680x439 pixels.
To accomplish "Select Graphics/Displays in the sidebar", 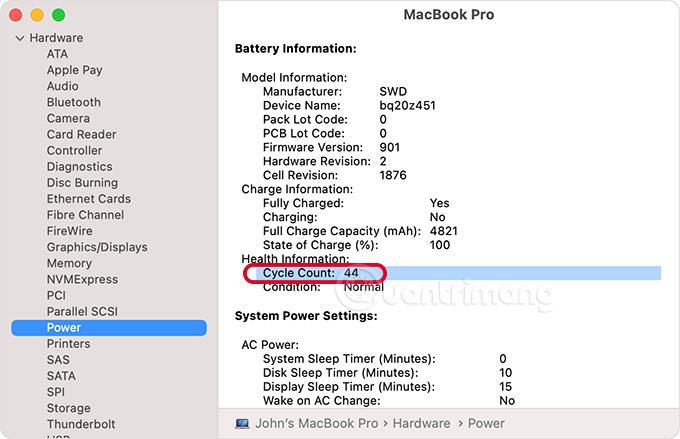I will pyautogui.click(x=96, y=247).
